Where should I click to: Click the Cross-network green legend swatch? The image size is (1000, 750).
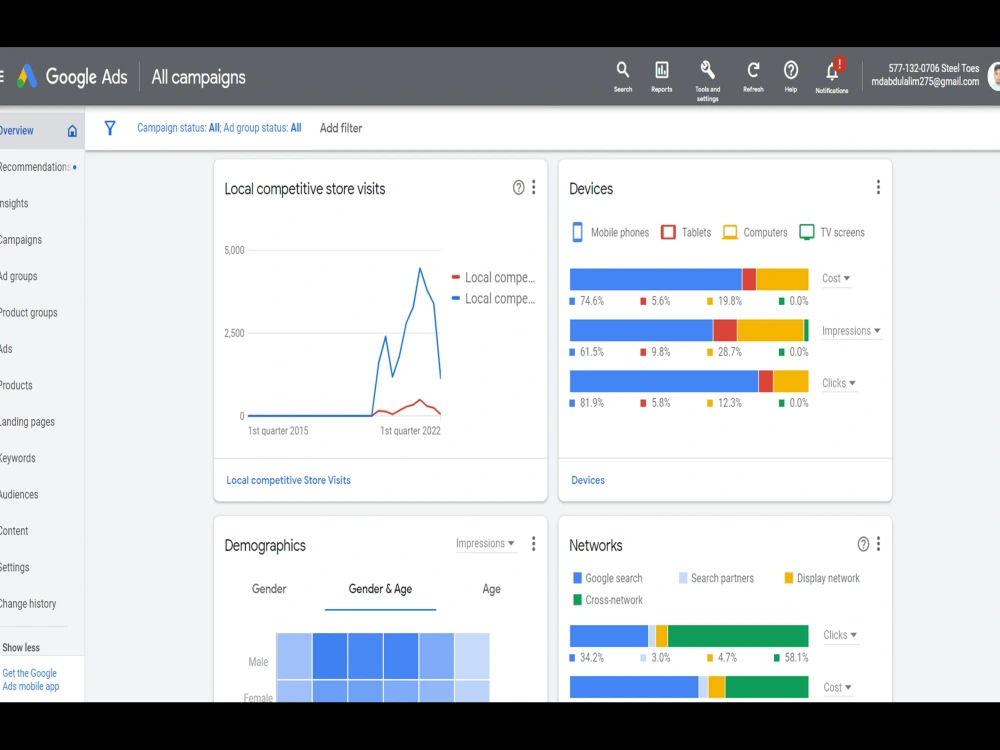tap(577, 599)
